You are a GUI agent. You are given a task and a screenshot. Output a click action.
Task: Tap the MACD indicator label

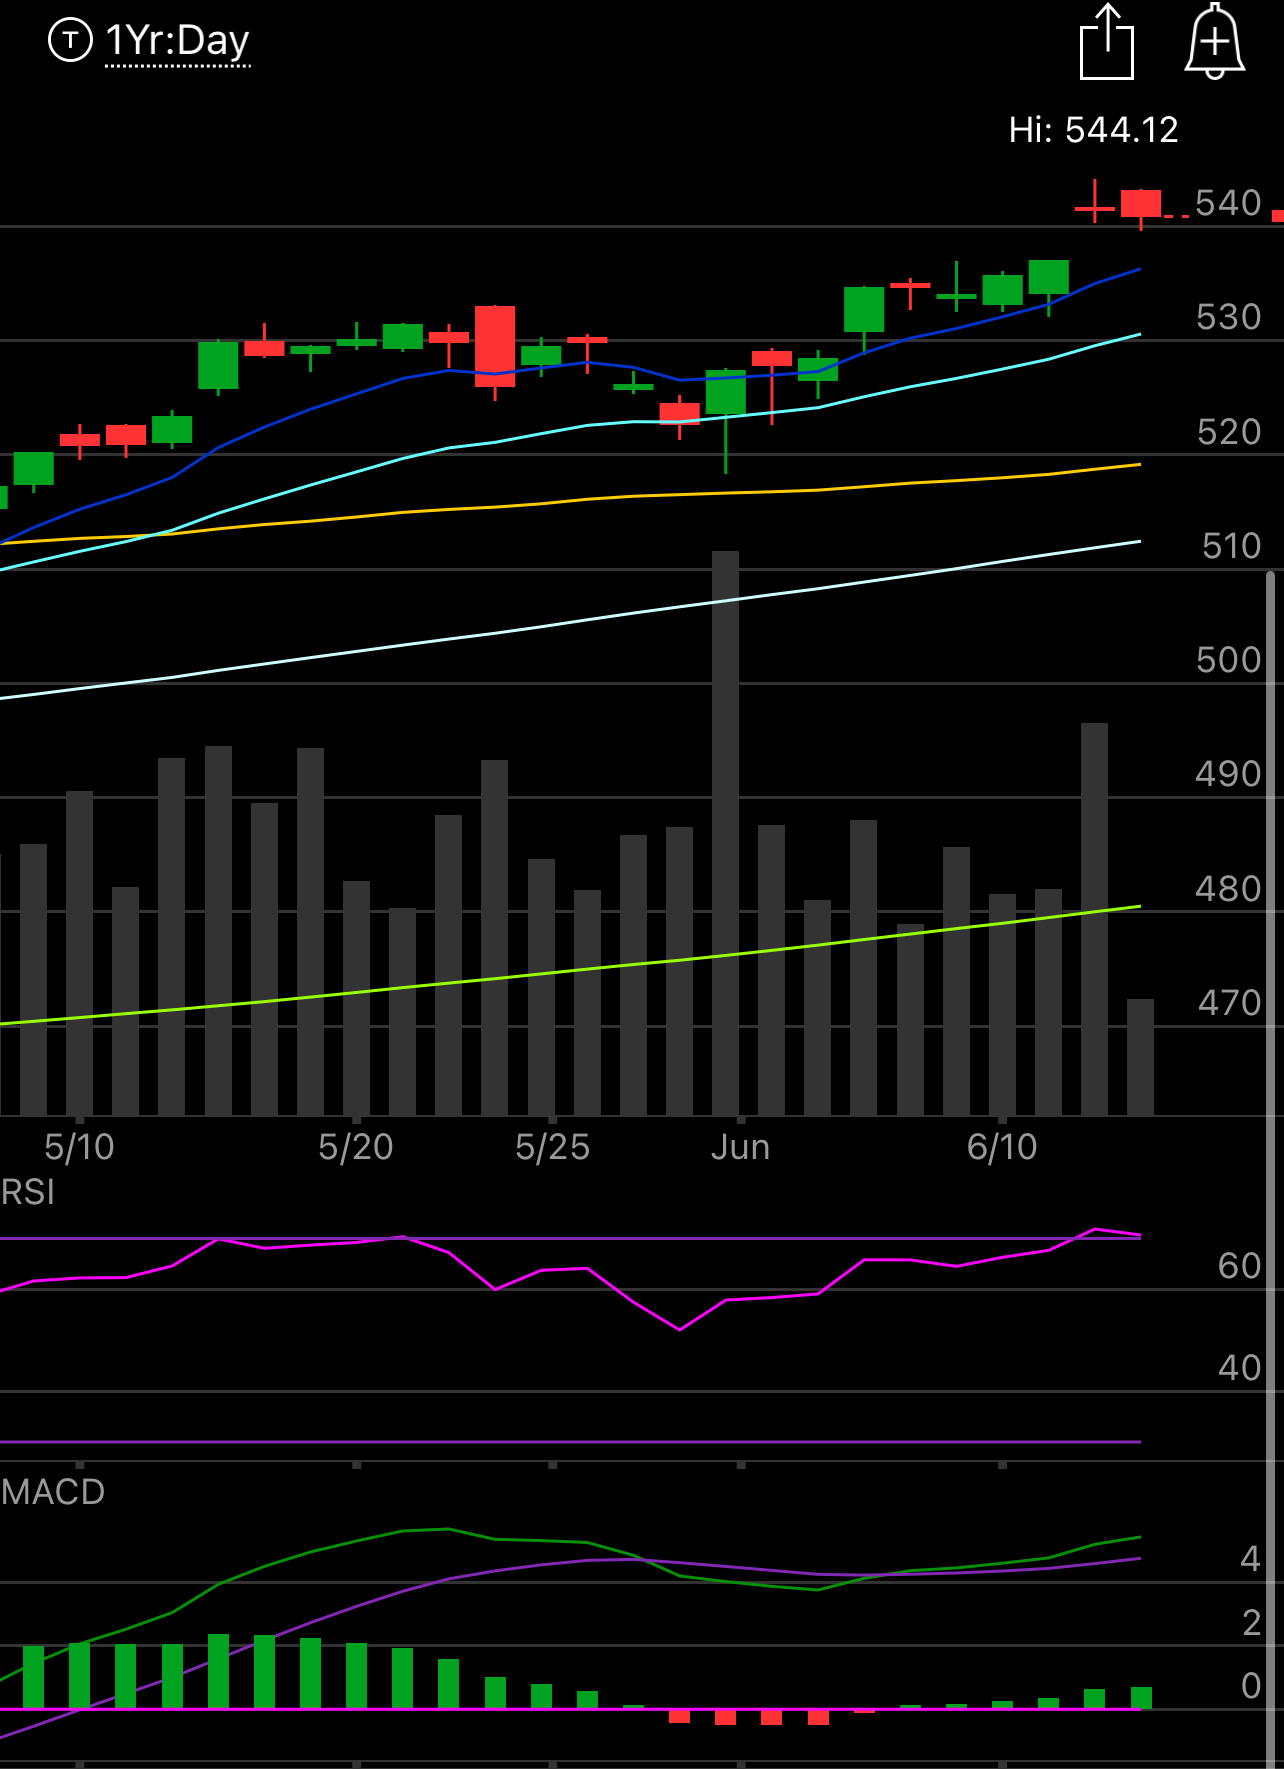point(53,1492)
